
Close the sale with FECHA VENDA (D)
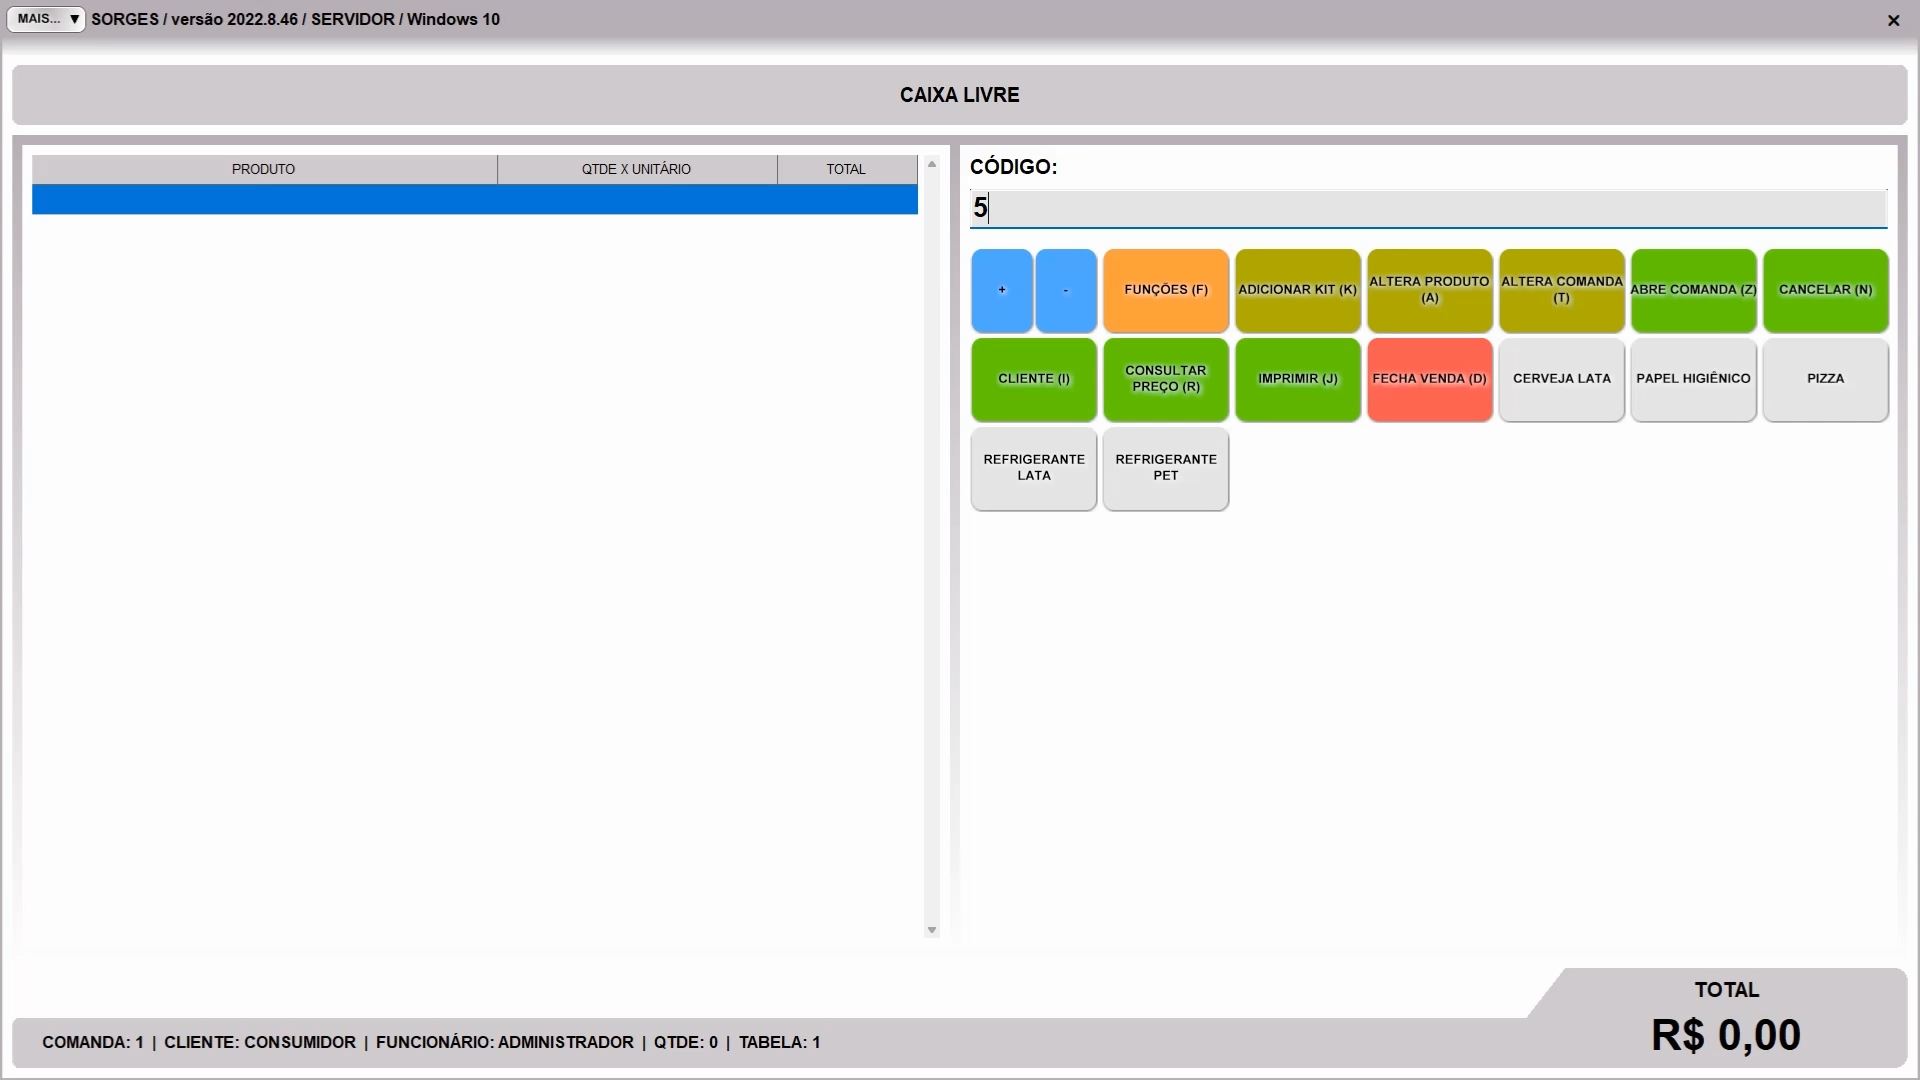[x=1429, y=379]
